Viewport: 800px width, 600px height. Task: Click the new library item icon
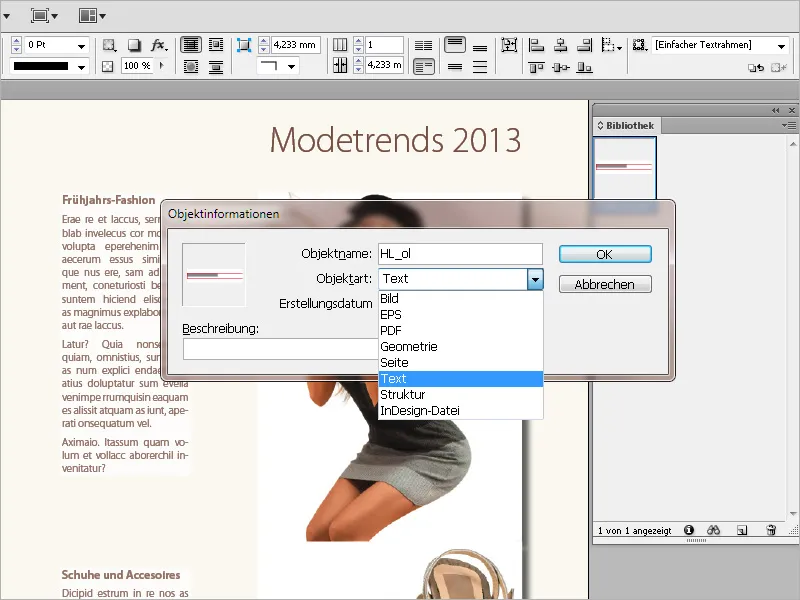(742, 531)
